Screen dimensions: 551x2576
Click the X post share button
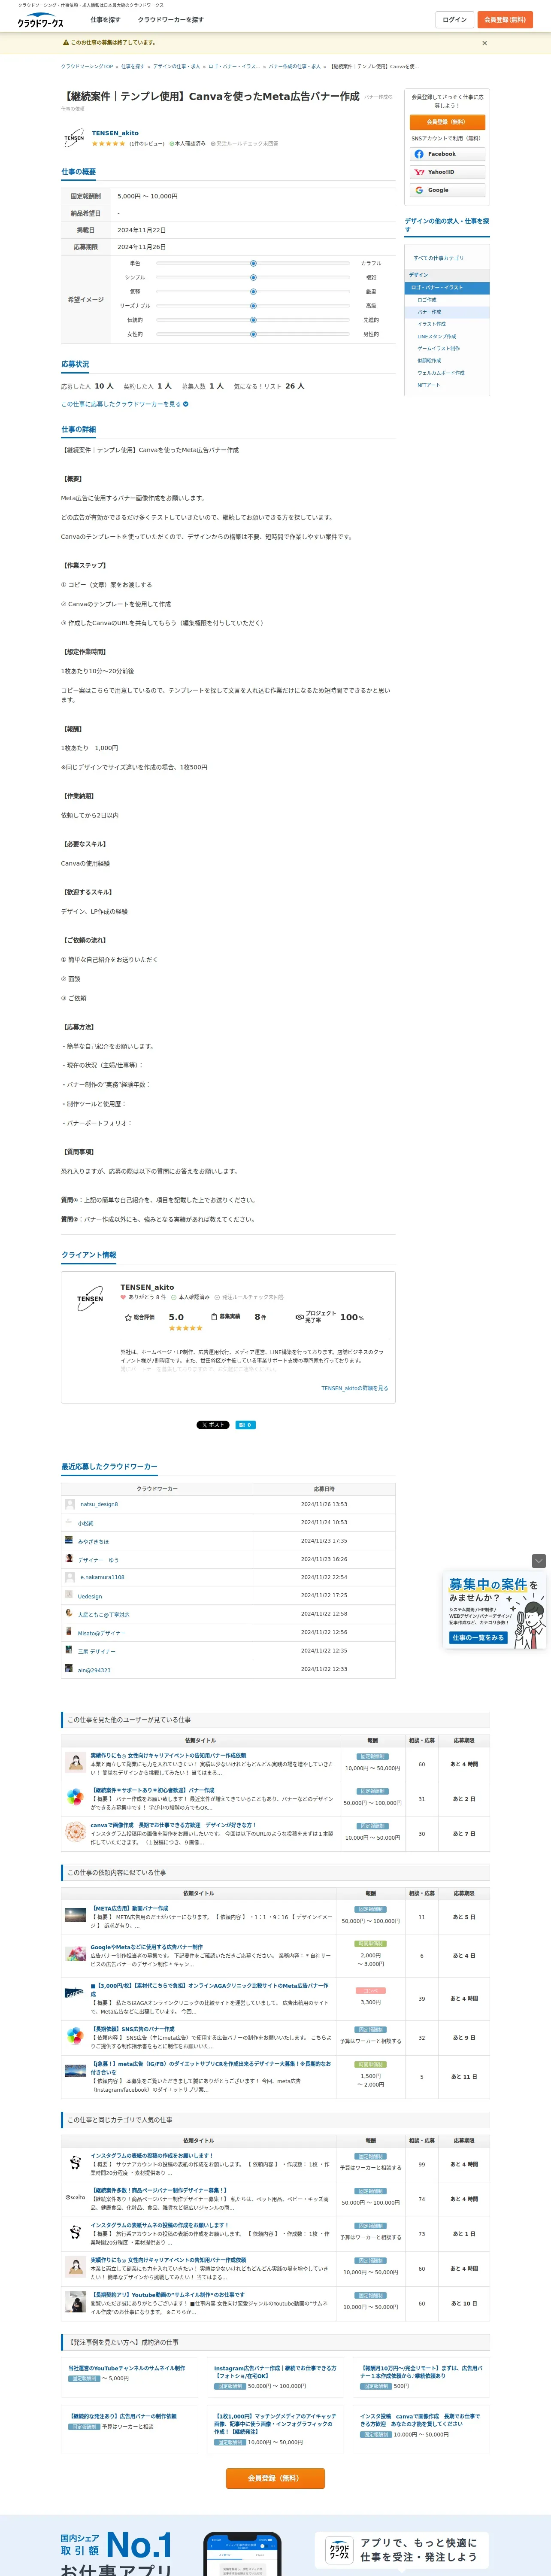[212, 1425]
